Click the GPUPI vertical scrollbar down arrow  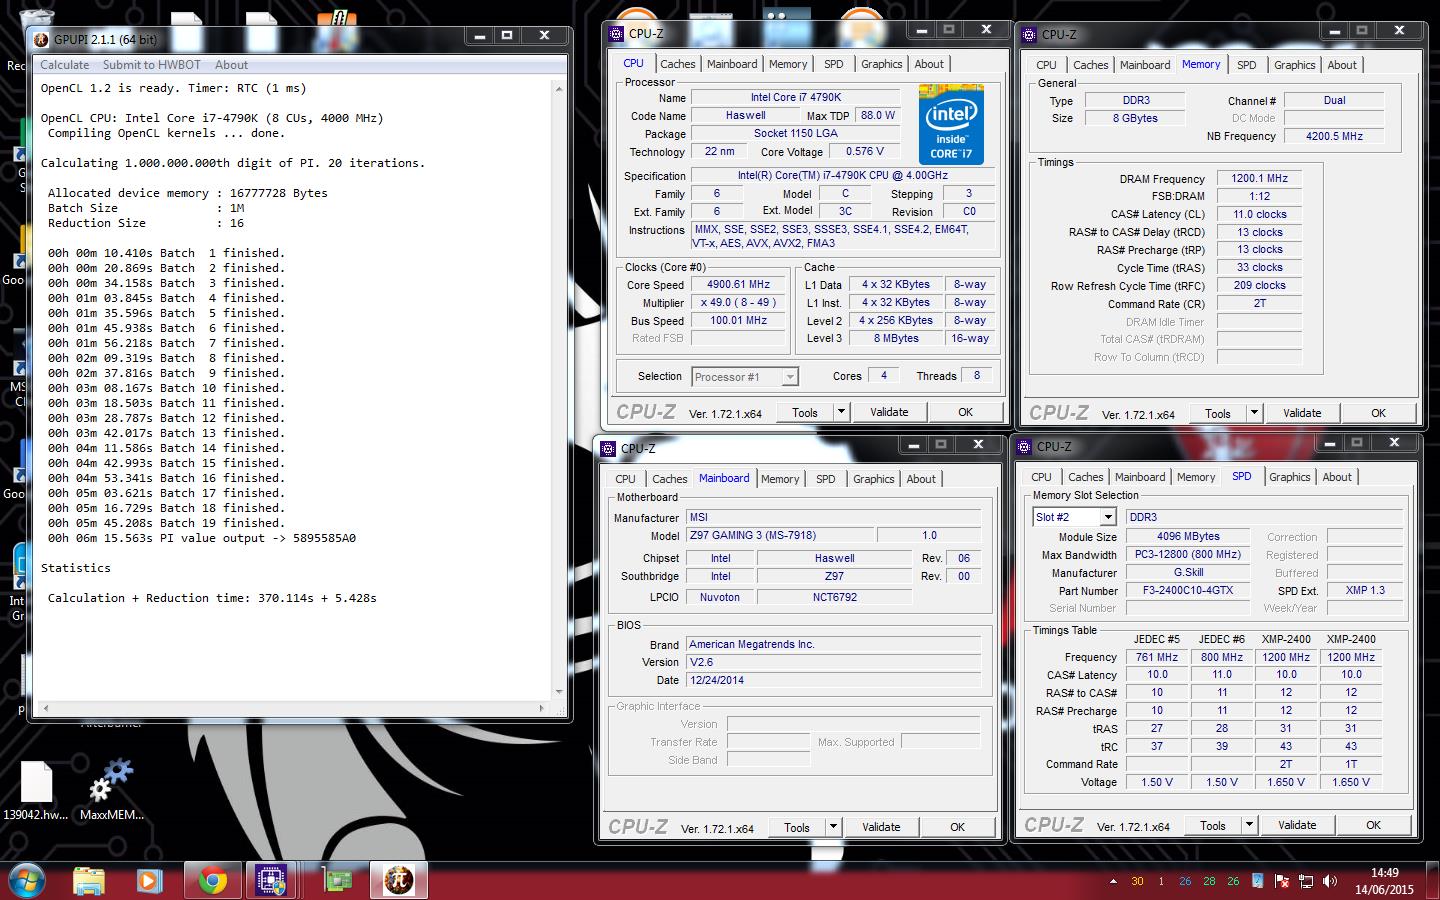tap(558, 691)
